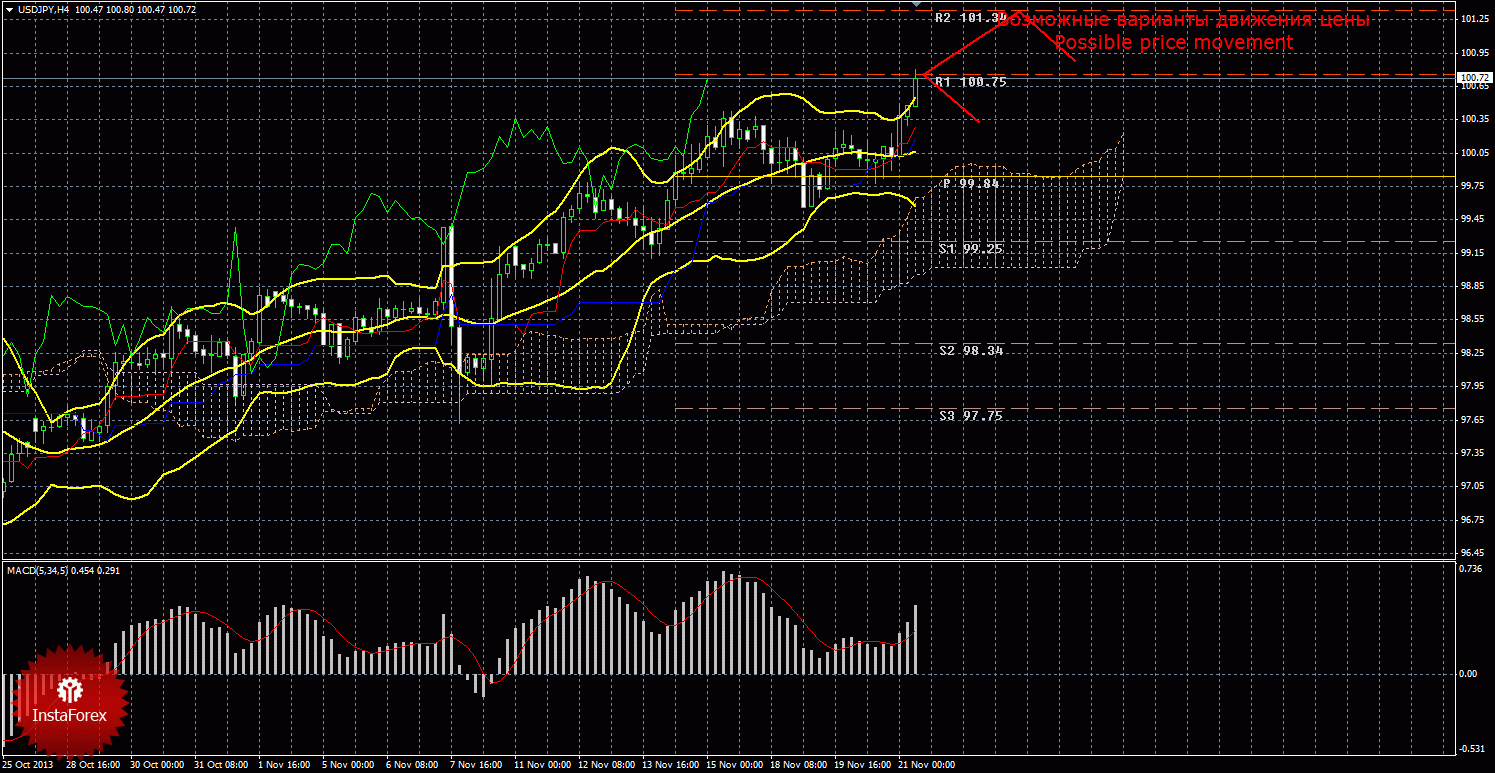1495x773 pixels.
Task: Select the P 99.84 pivot label
Action: pyautogui.click(x=972, y=184)
